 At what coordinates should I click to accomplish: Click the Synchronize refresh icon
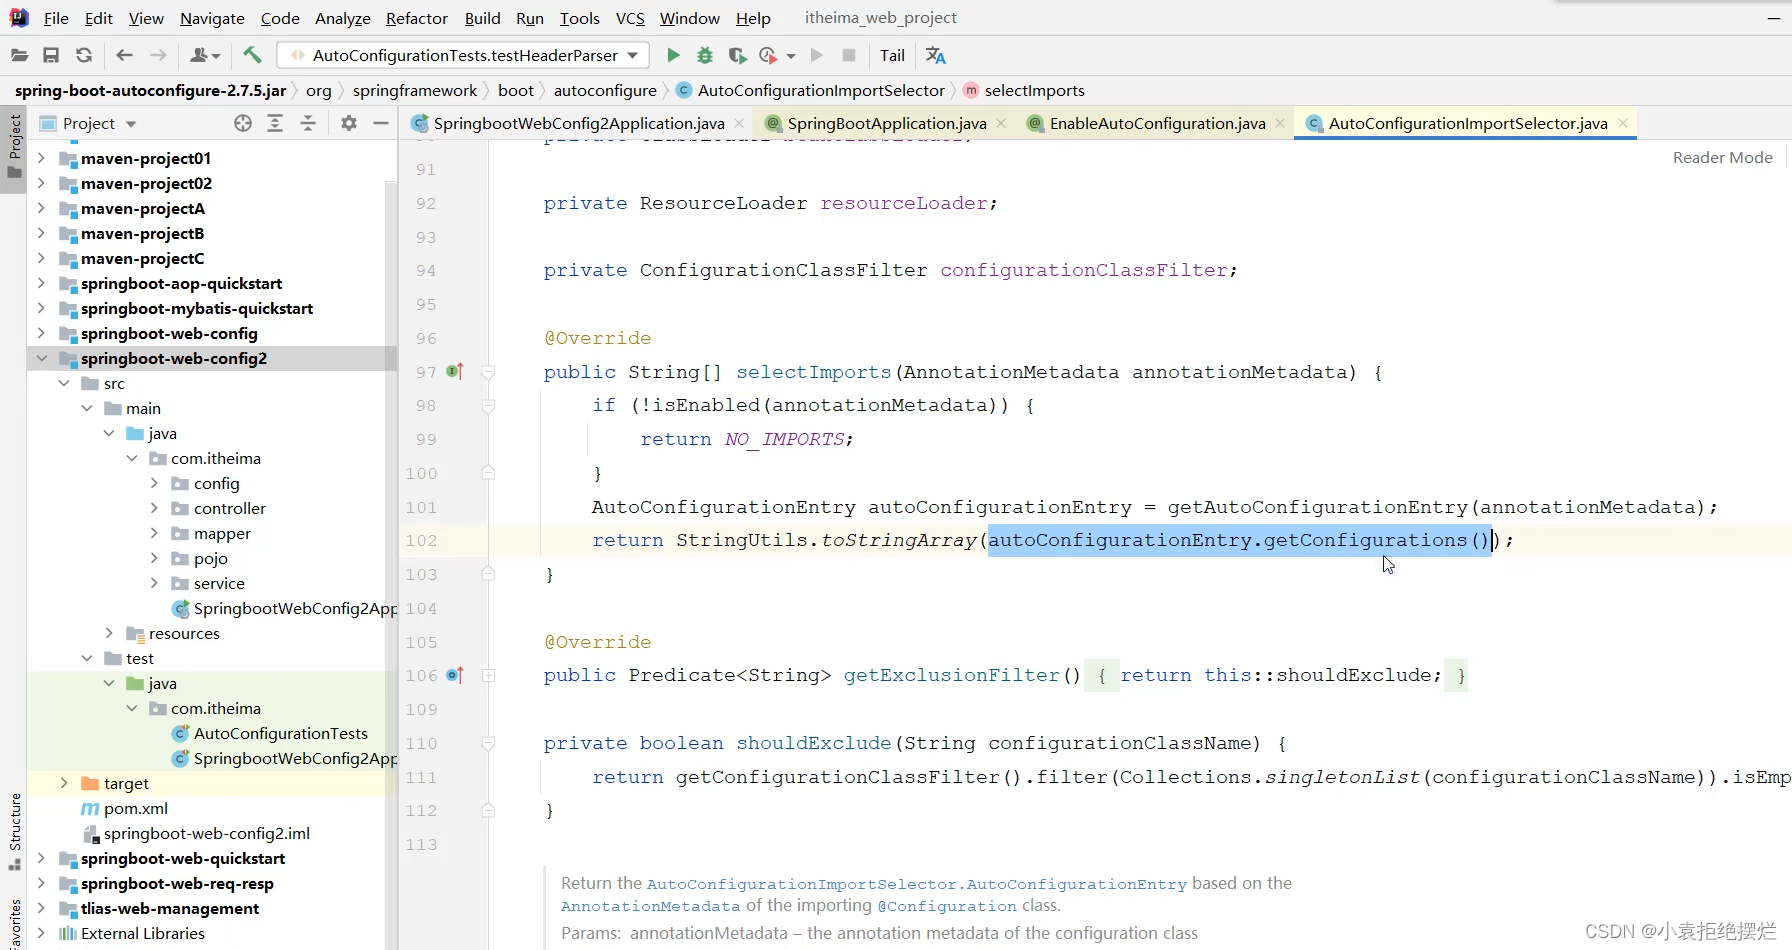(84, 55)
